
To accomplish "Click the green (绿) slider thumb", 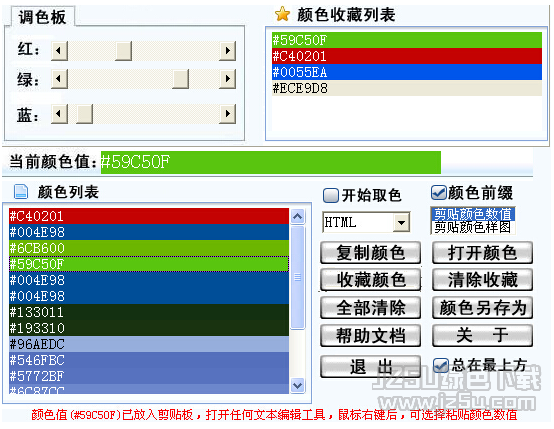I will point(181,79).
